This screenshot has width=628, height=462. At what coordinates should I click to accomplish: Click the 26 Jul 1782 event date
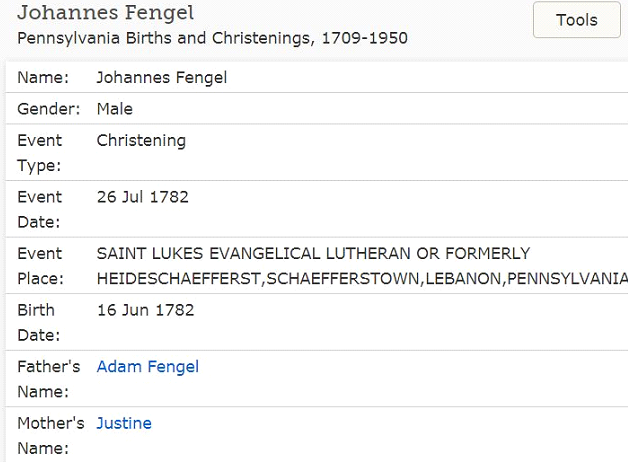point(142,197)
